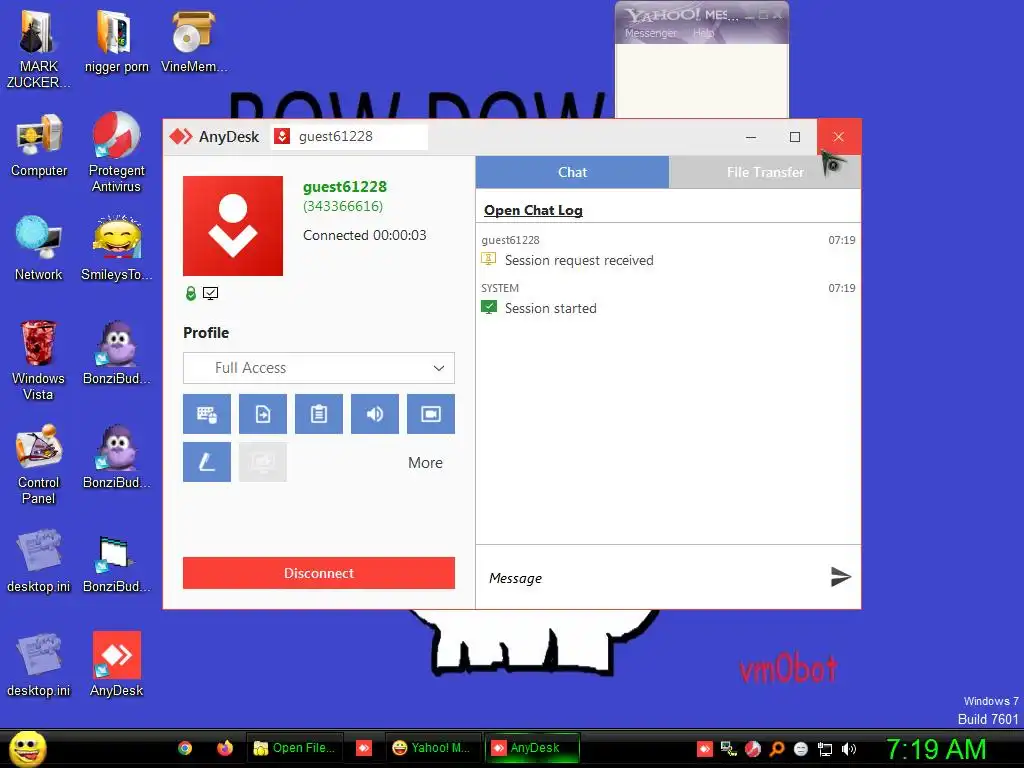The height and width of the screenshot is (768, 1024).
Task: Click the round smiley face tray icon
Action: tap(801, 749)
